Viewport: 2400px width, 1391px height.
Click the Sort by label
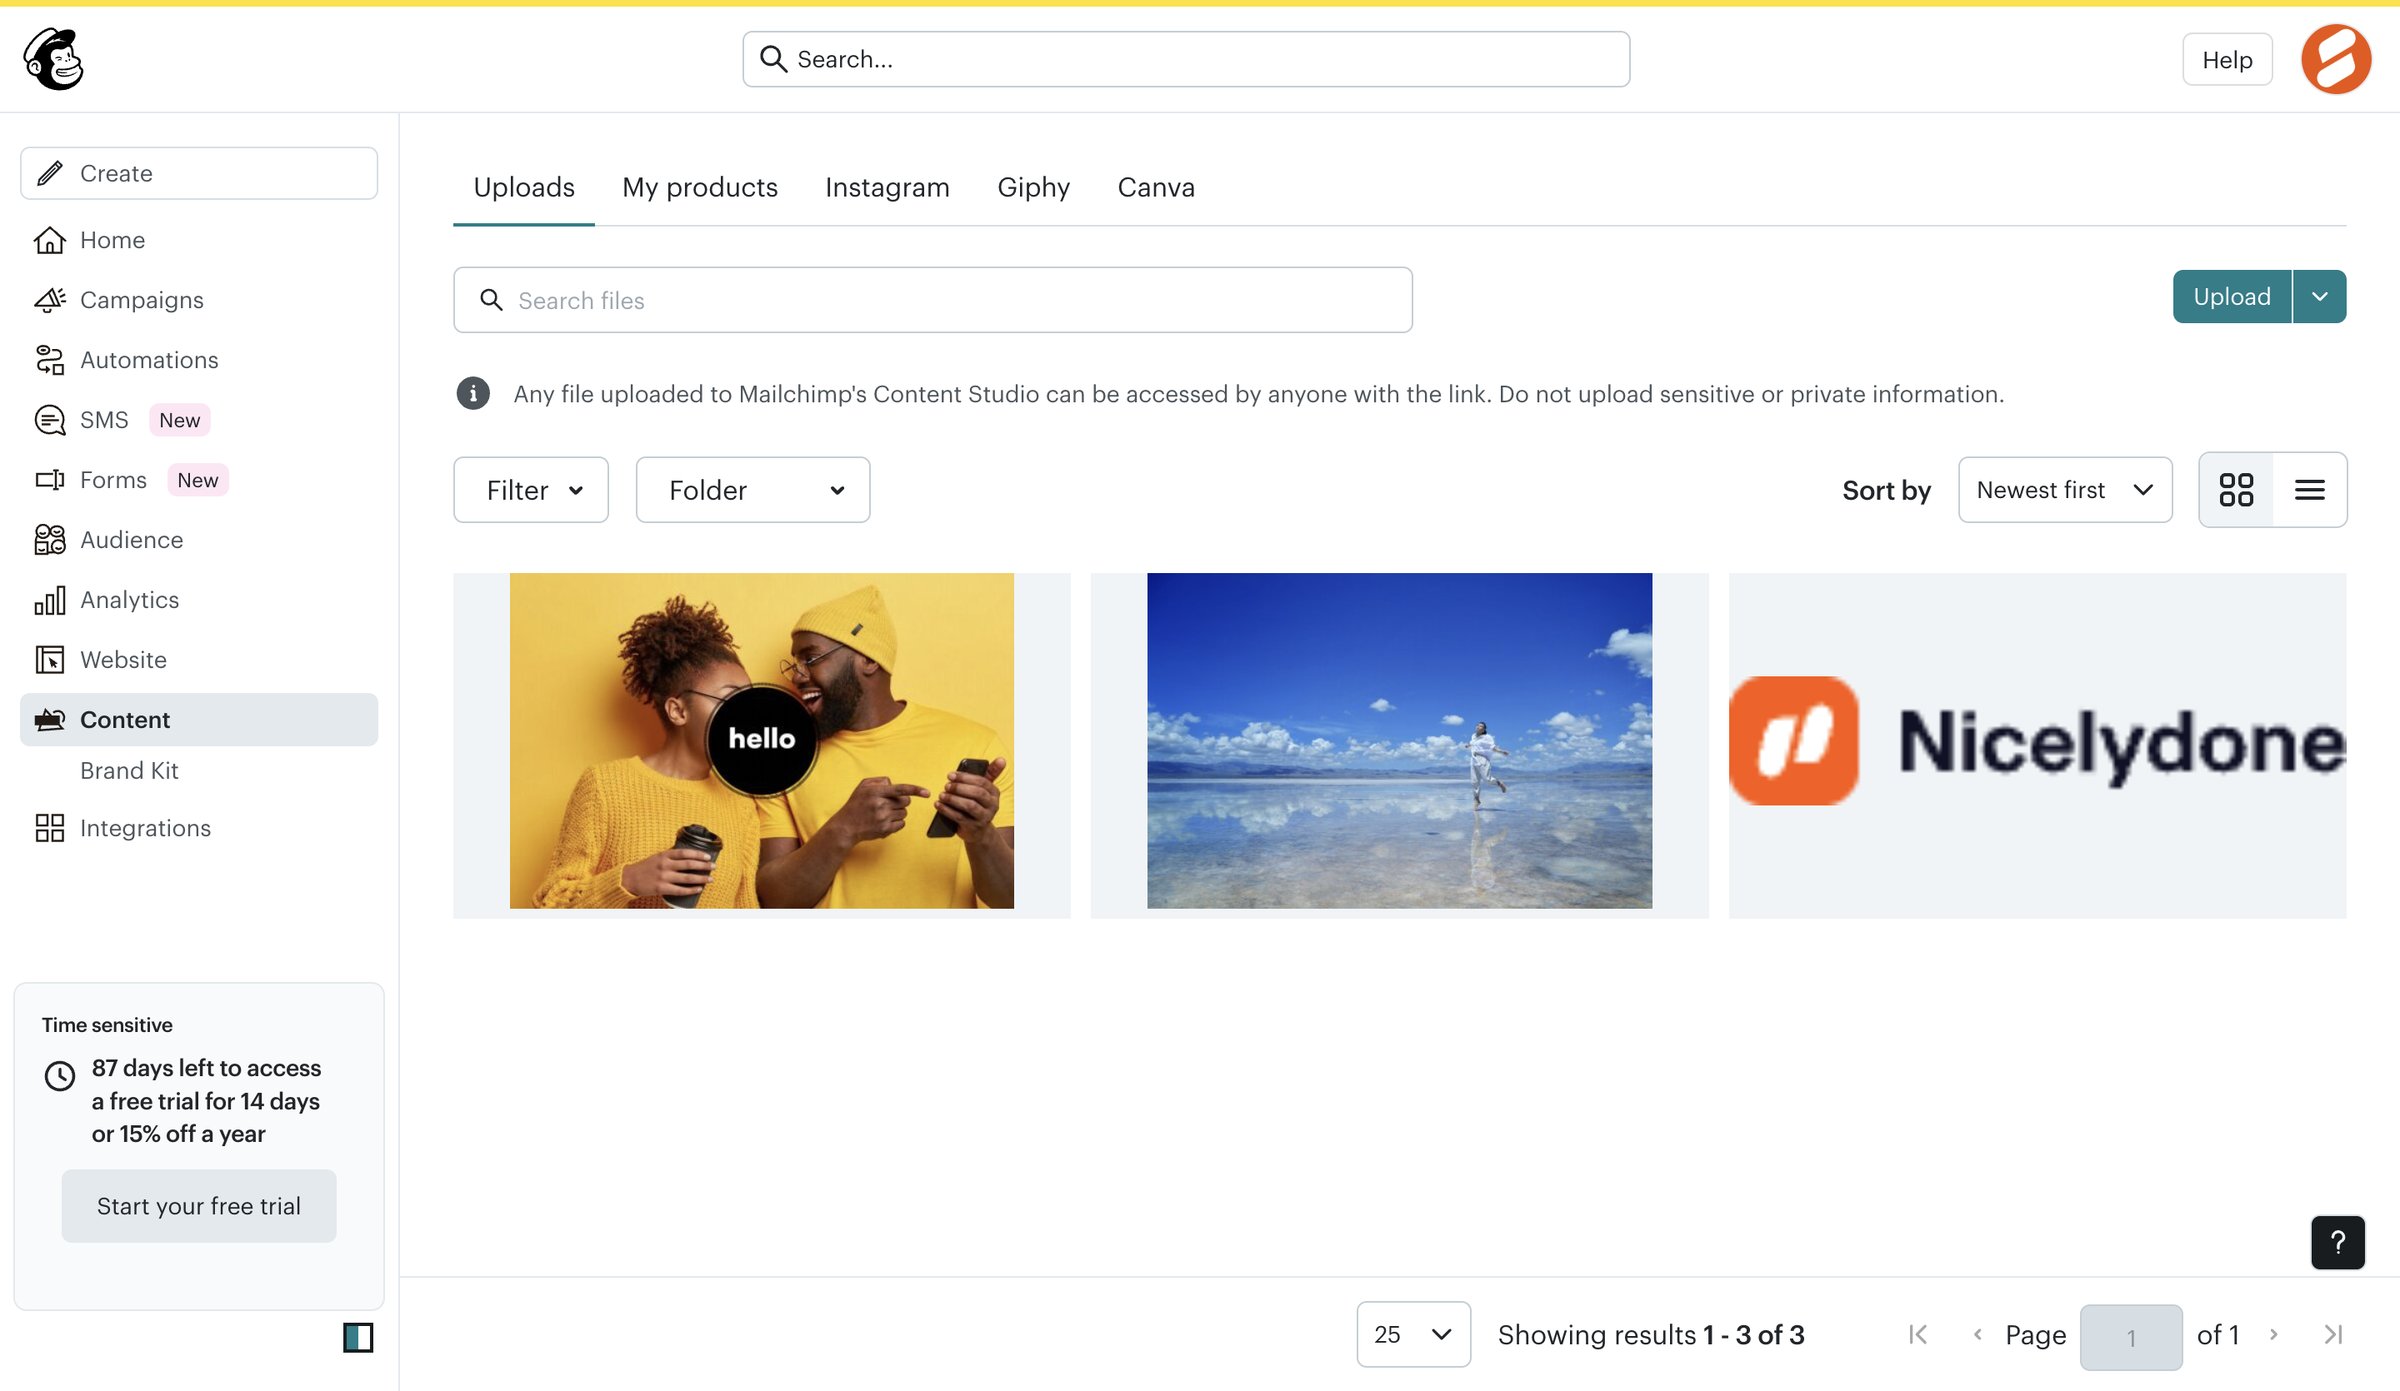1886,490
